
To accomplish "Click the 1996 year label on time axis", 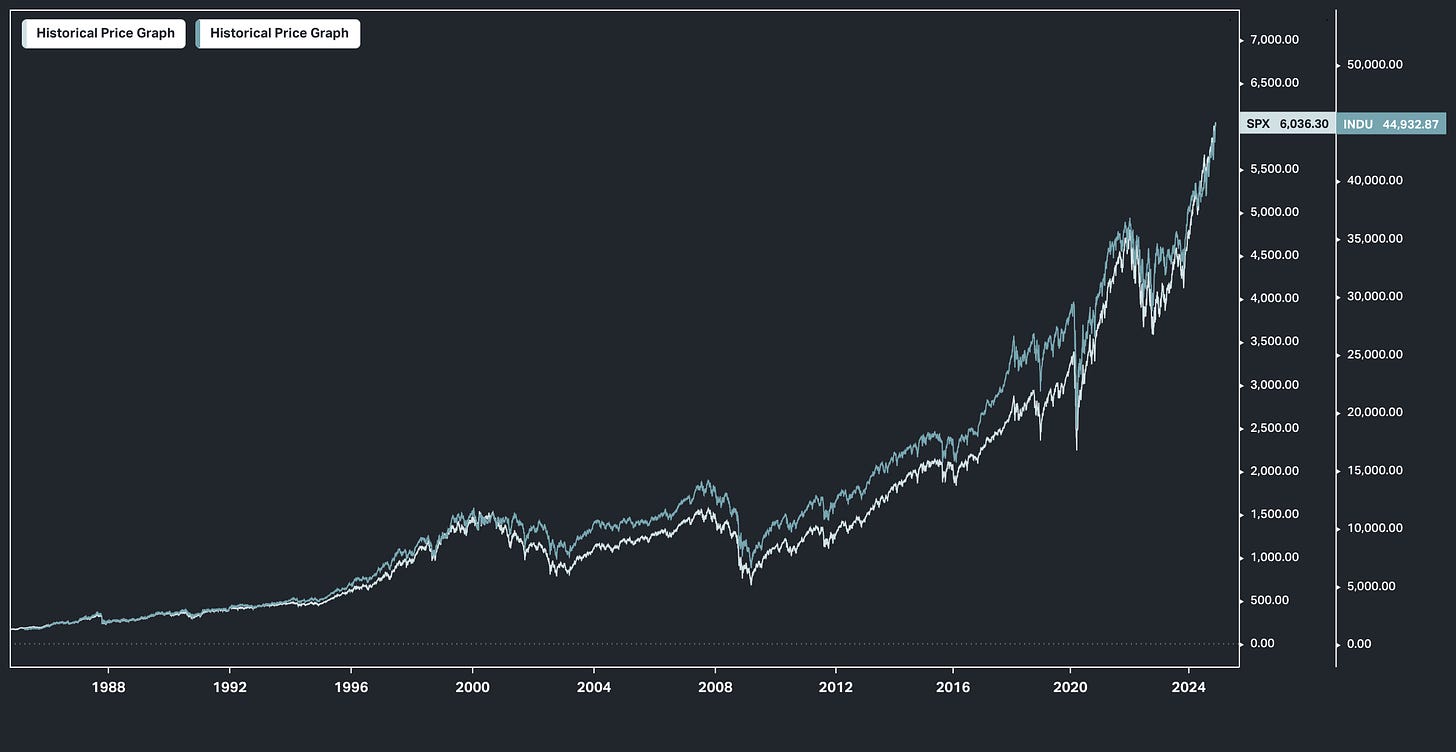I will [x=351, y=687].
